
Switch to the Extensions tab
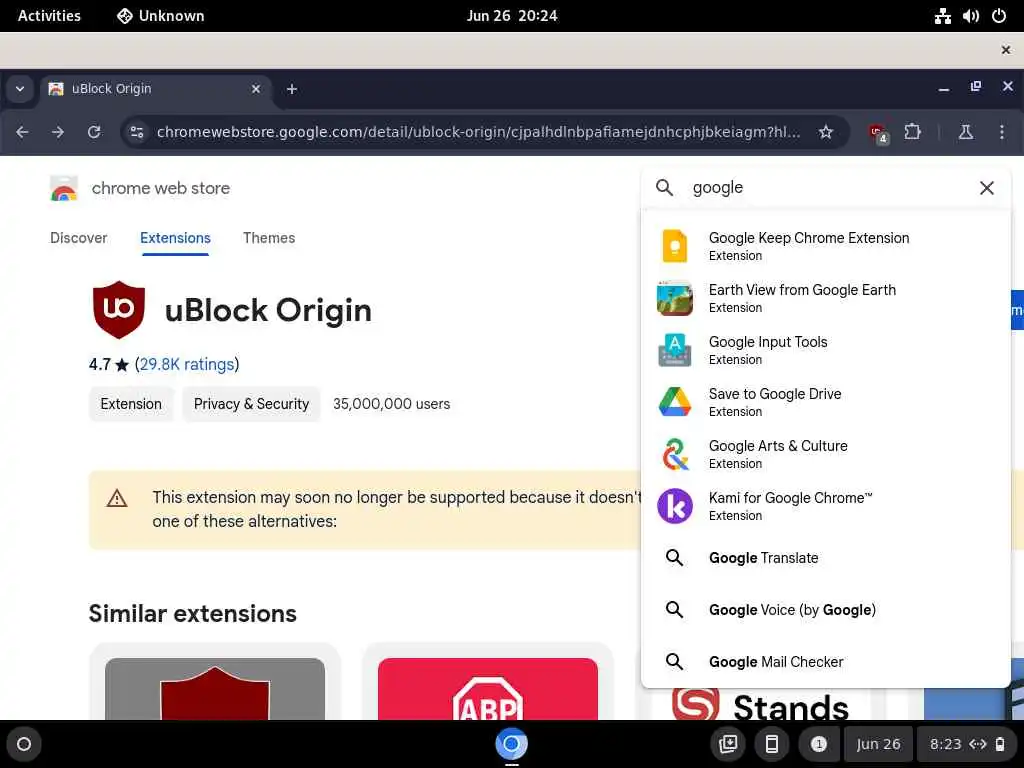pyautogui.click(x=175, y=238)
